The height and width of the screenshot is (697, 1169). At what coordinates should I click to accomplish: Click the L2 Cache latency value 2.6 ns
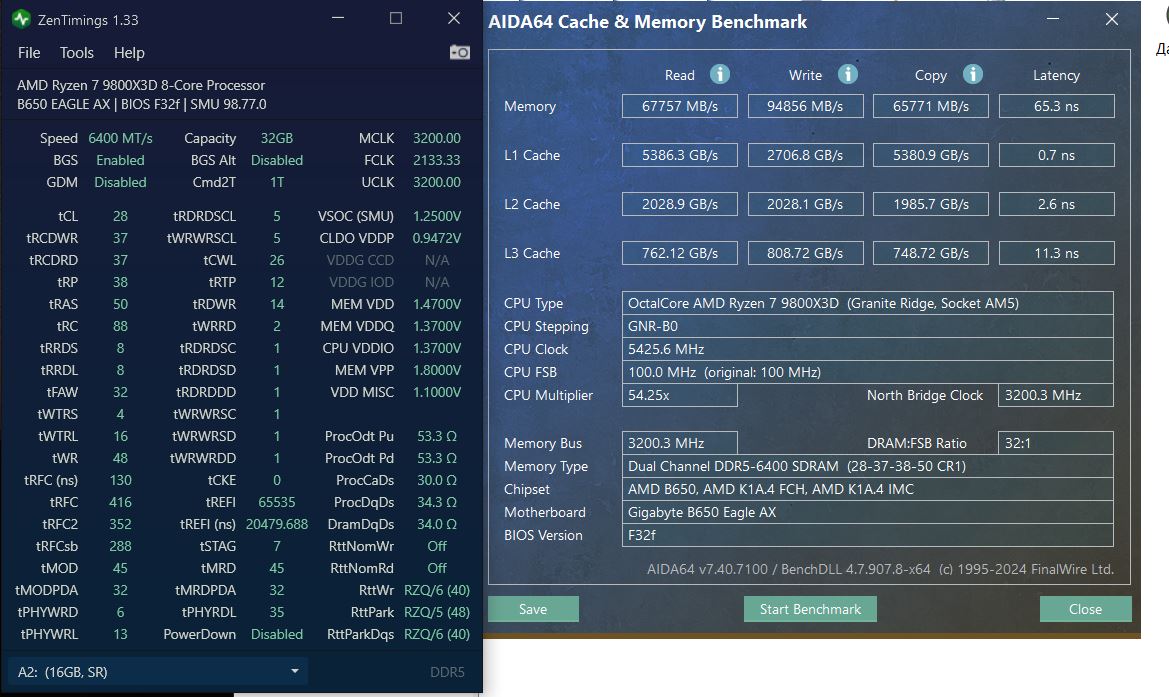click(x=1056, y=204)
